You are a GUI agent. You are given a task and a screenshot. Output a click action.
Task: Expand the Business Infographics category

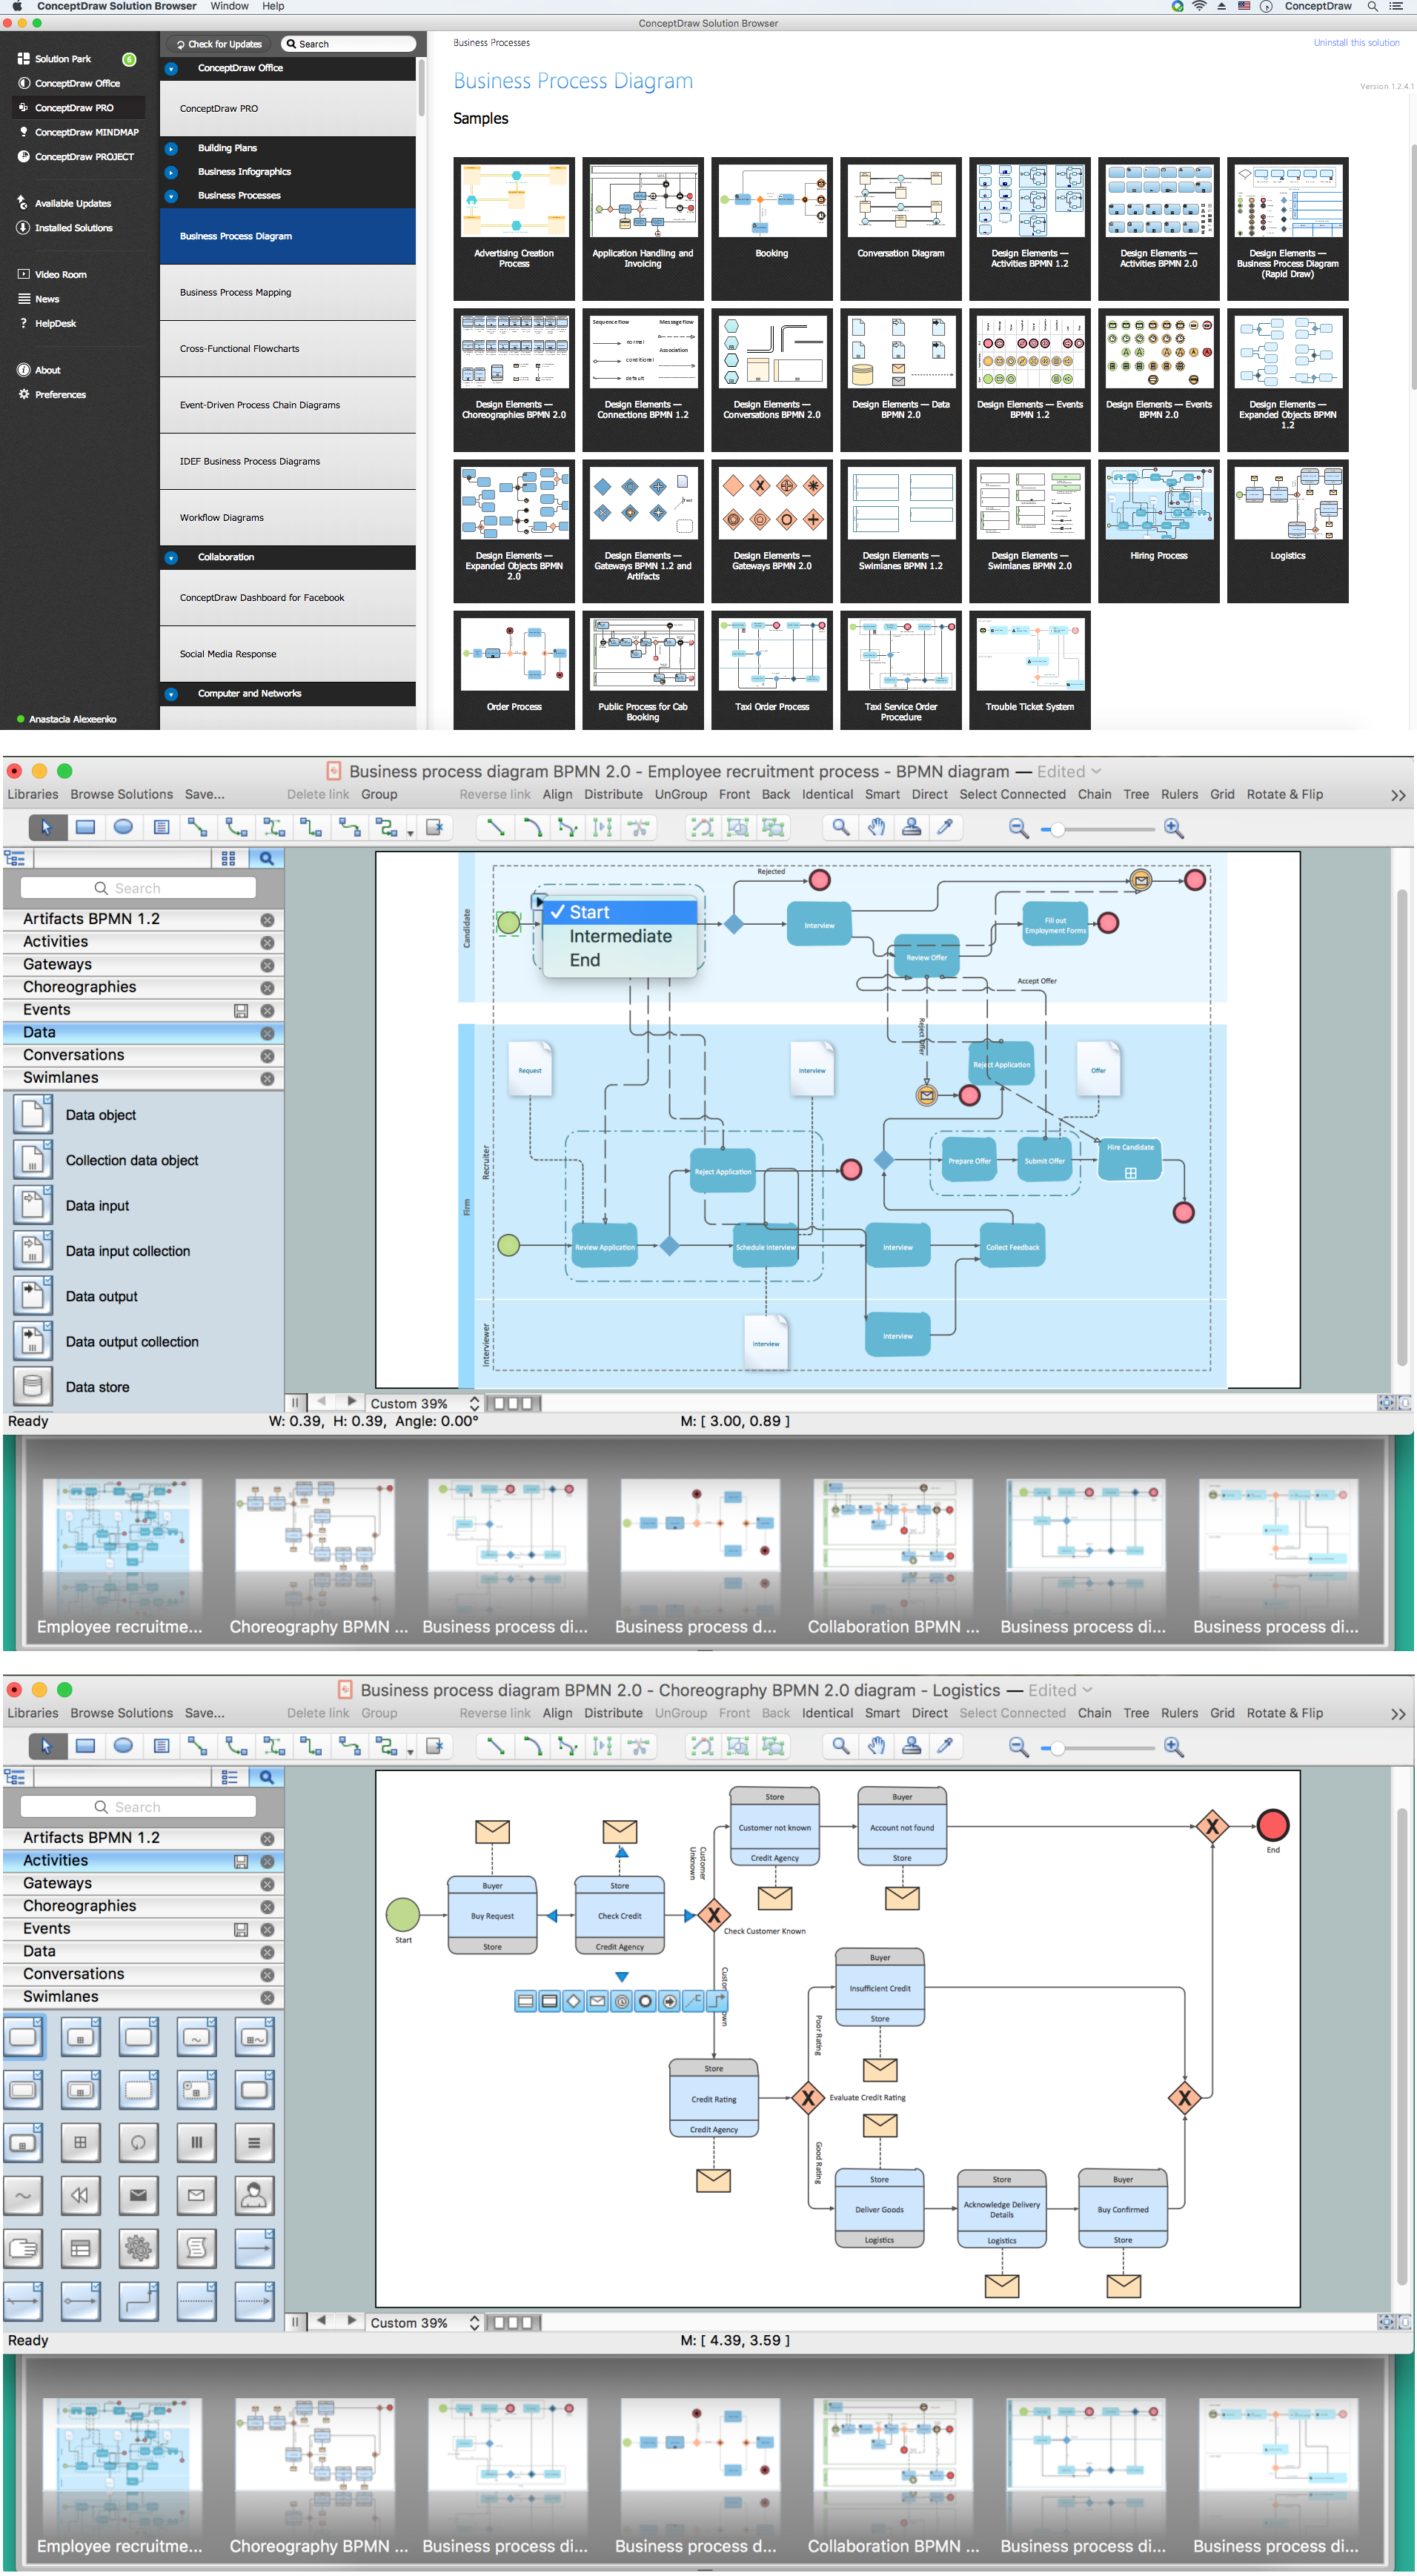(x=171, y=172)
